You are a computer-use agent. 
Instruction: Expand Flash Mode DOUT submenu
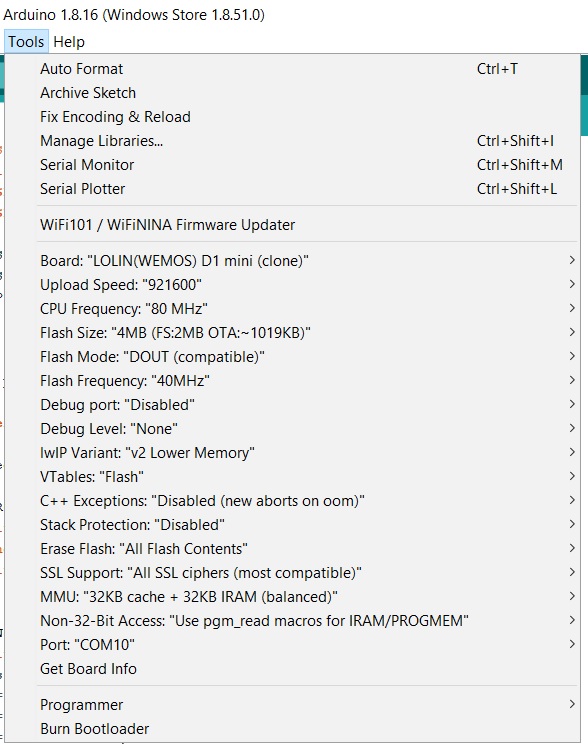pyautogui.click(x=292, y=356)
